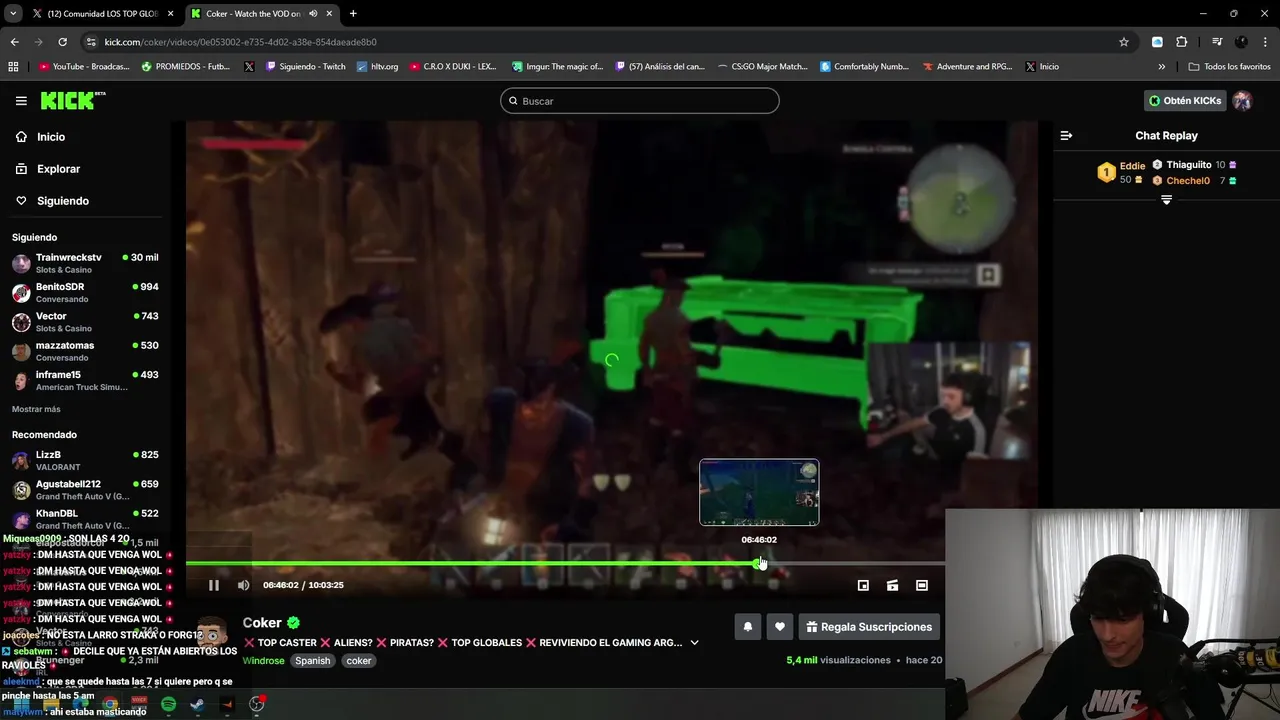The image size is (1280, 720).
Task: Open the Kick hamburger sidebar menu
Action: [21, 101]
